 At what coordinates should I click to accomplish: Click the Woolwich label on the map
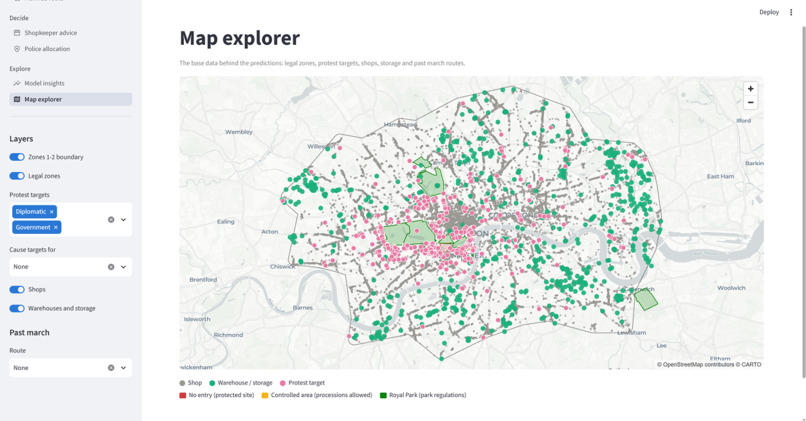731,288
